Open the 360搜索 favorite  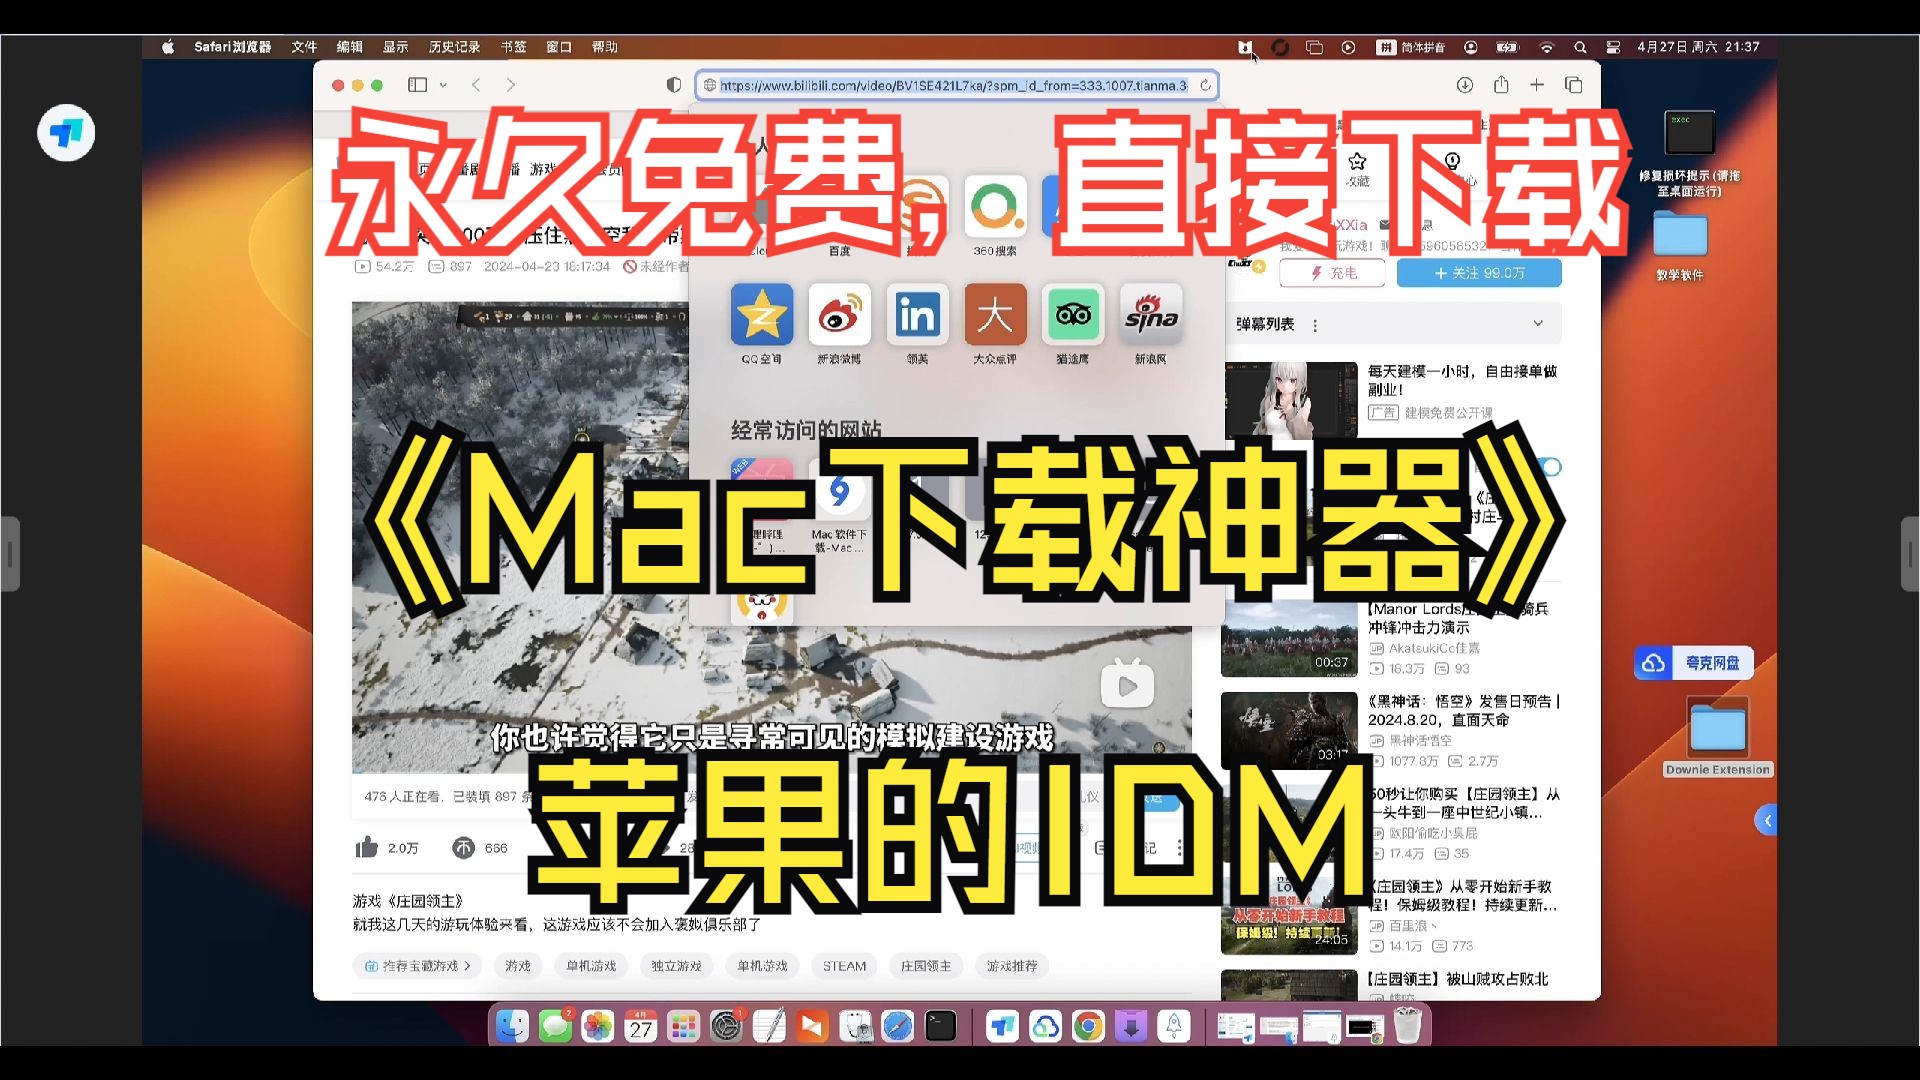(x=995, y=216)
